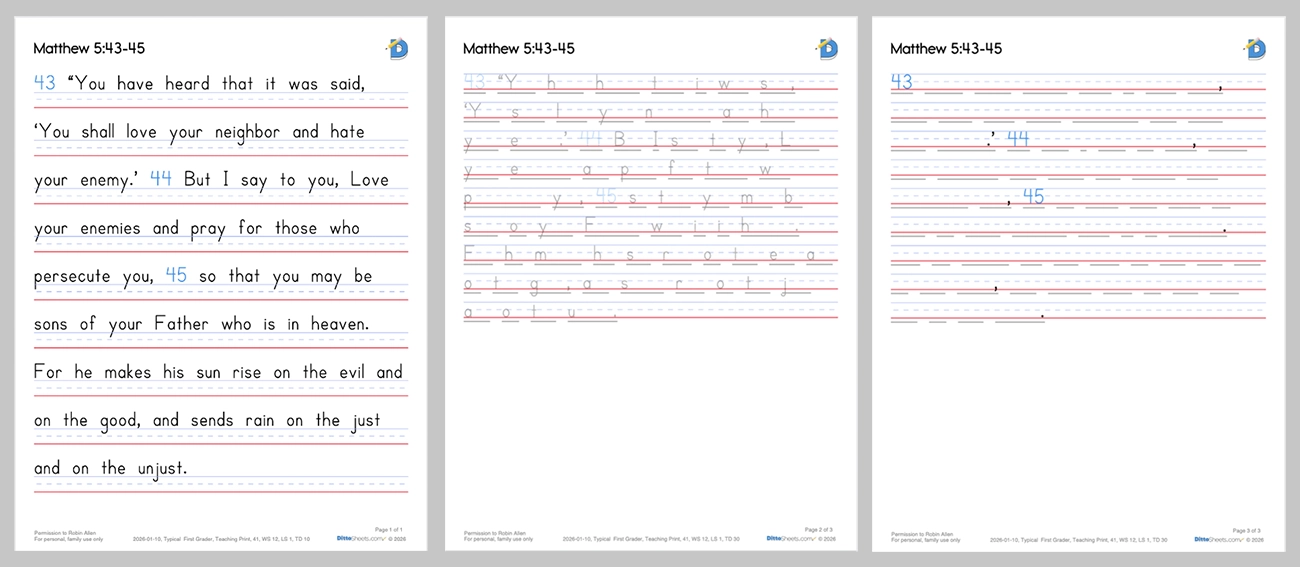This screenshot has height=567, width=1300.
Task: Click verse number 43 on the blank-lines page
Action: click(902, 82)
